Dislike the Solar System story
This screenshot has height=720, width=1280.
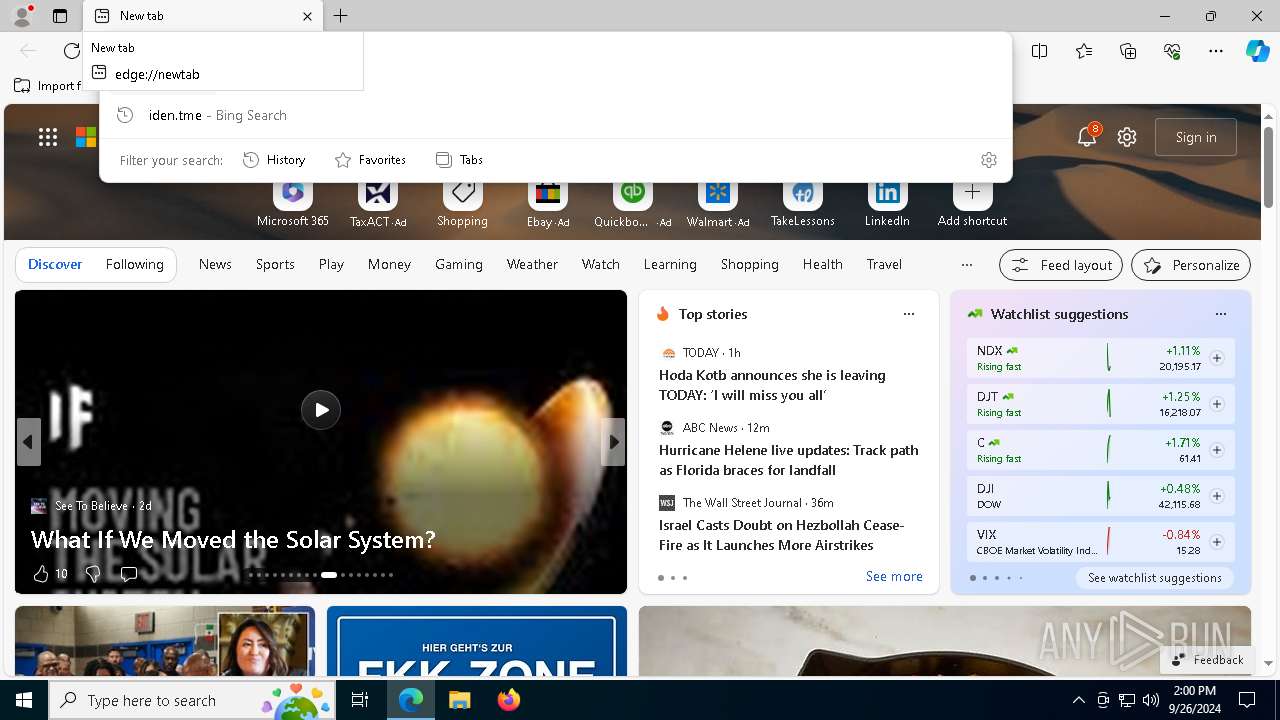(92, 573)
